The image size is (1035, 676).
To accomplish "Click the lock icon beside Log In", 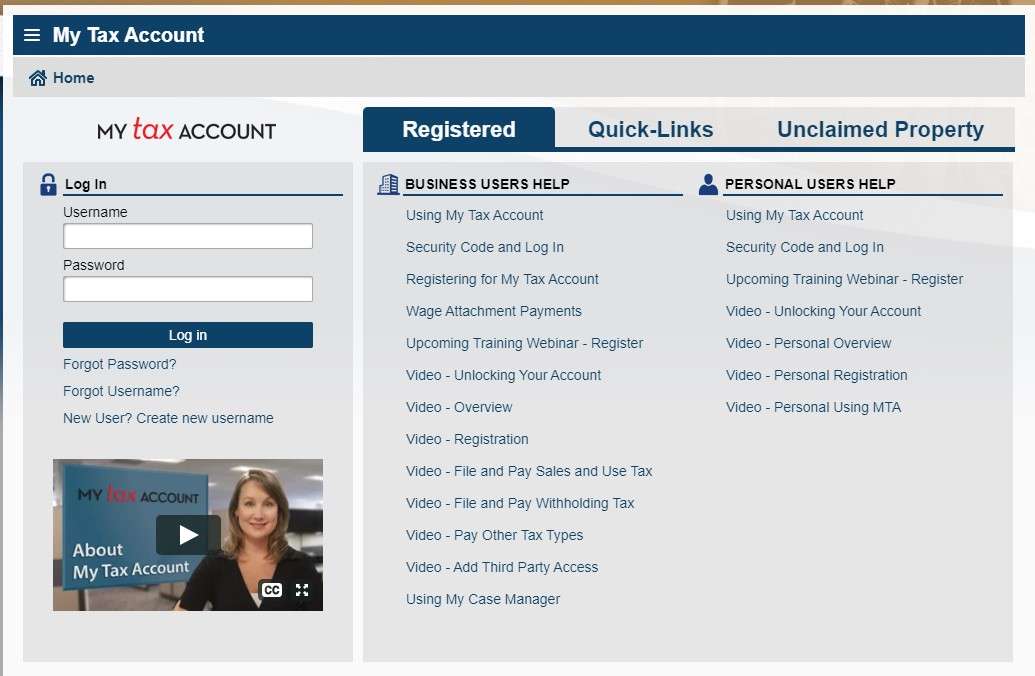I will tap(48, 183).
